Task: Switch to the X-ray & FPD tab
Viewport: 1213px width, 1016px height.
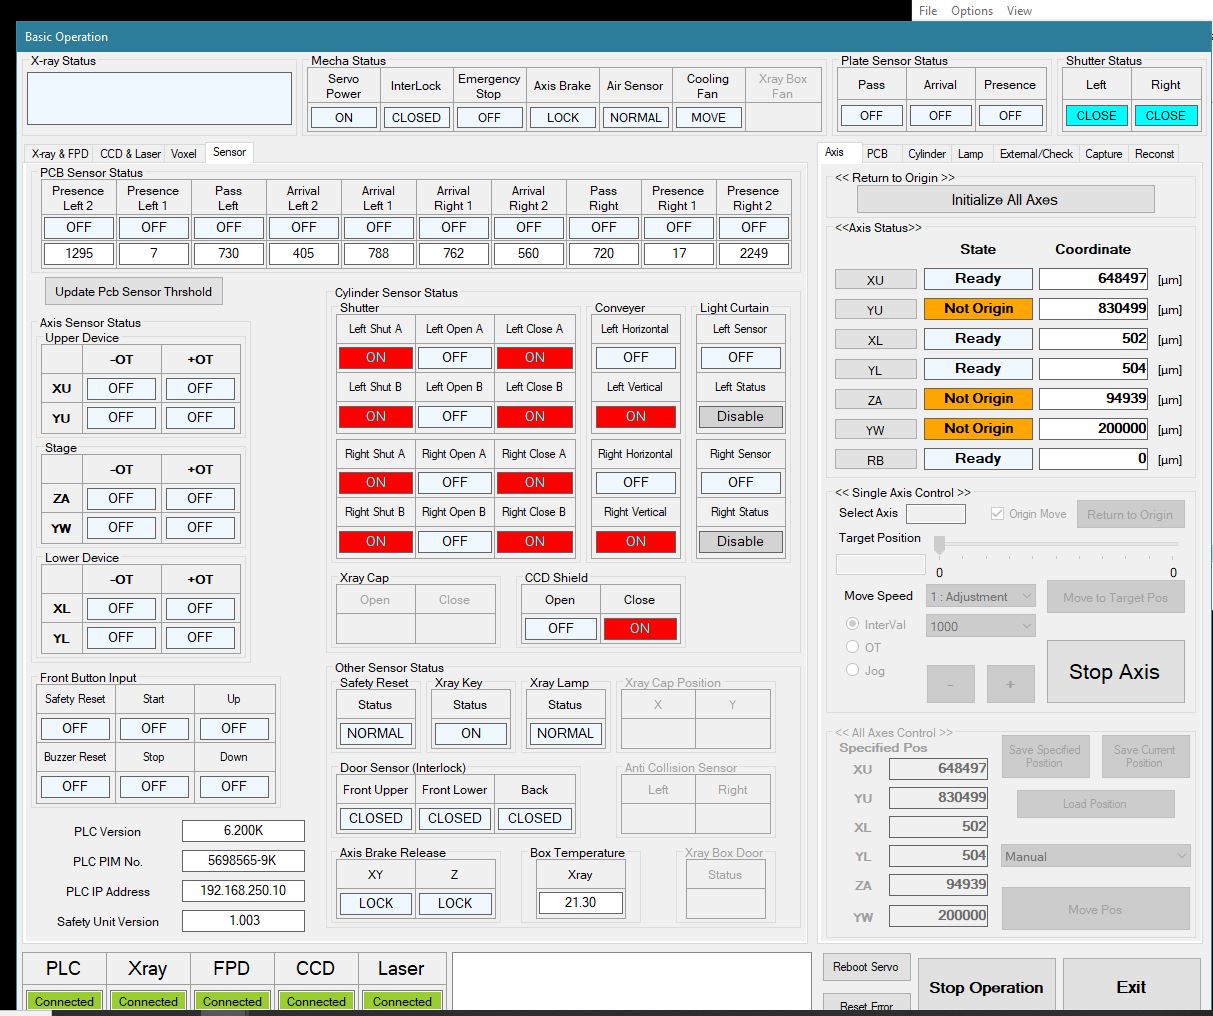Action: click(60, 154)
